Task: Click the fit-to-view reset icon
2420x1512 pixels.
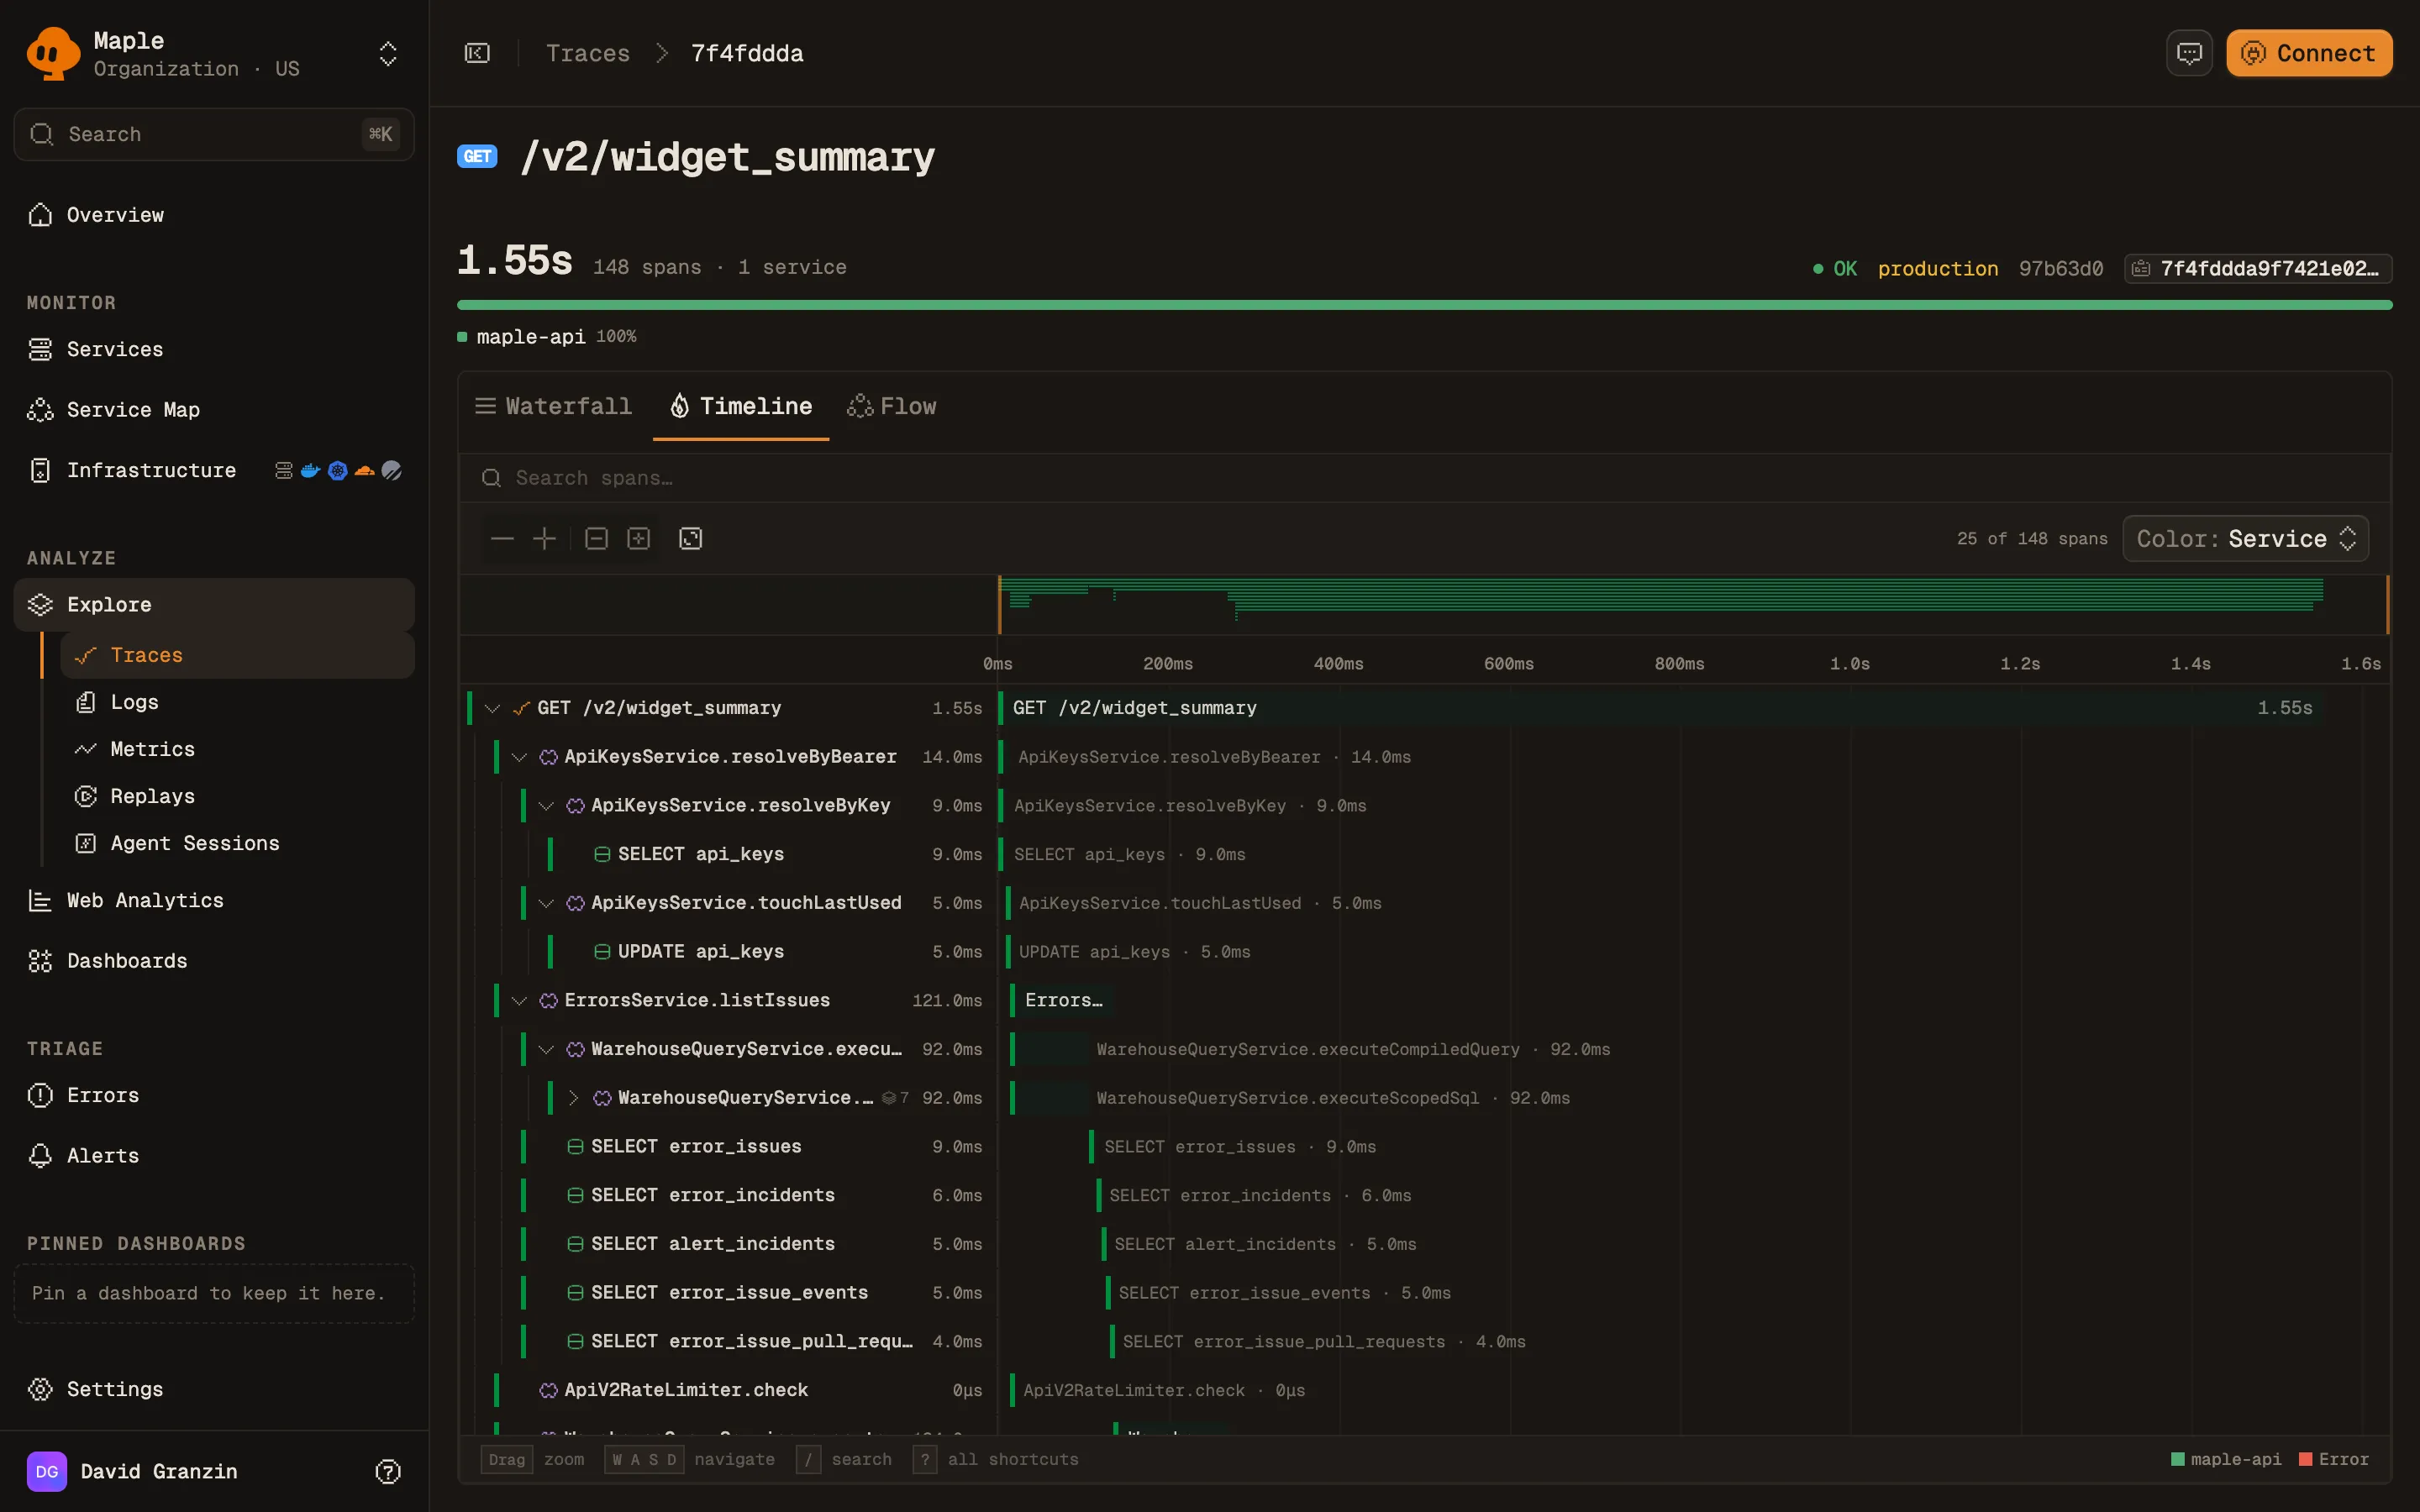Action: 690,539
